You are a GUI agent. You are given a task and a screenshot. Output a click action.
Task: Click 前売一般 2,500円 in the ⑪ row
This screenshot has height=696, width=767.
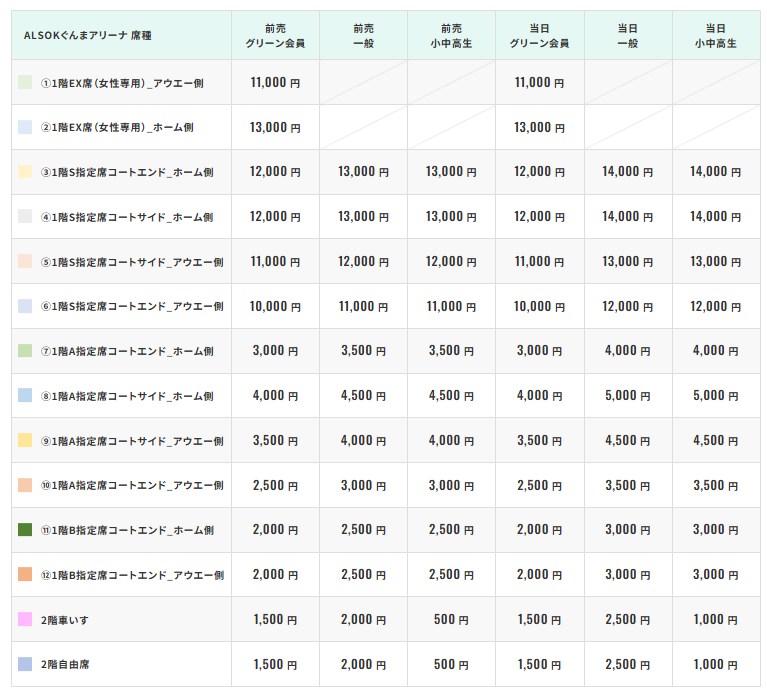pyautogui.click(x=363, y=530)
